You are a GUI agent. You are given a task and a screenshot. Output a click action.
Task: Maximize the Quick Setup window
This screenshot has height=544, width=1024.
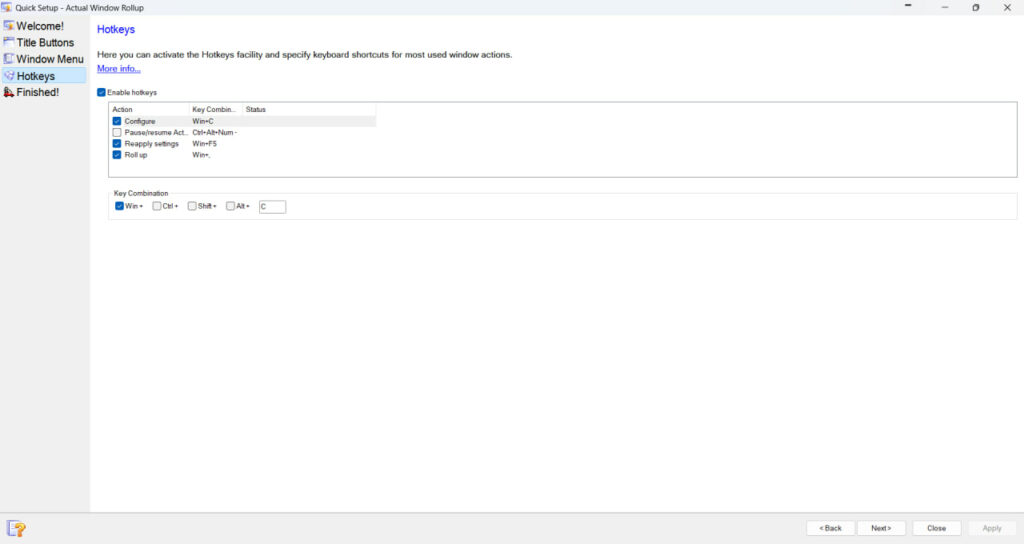coord(976,7)
